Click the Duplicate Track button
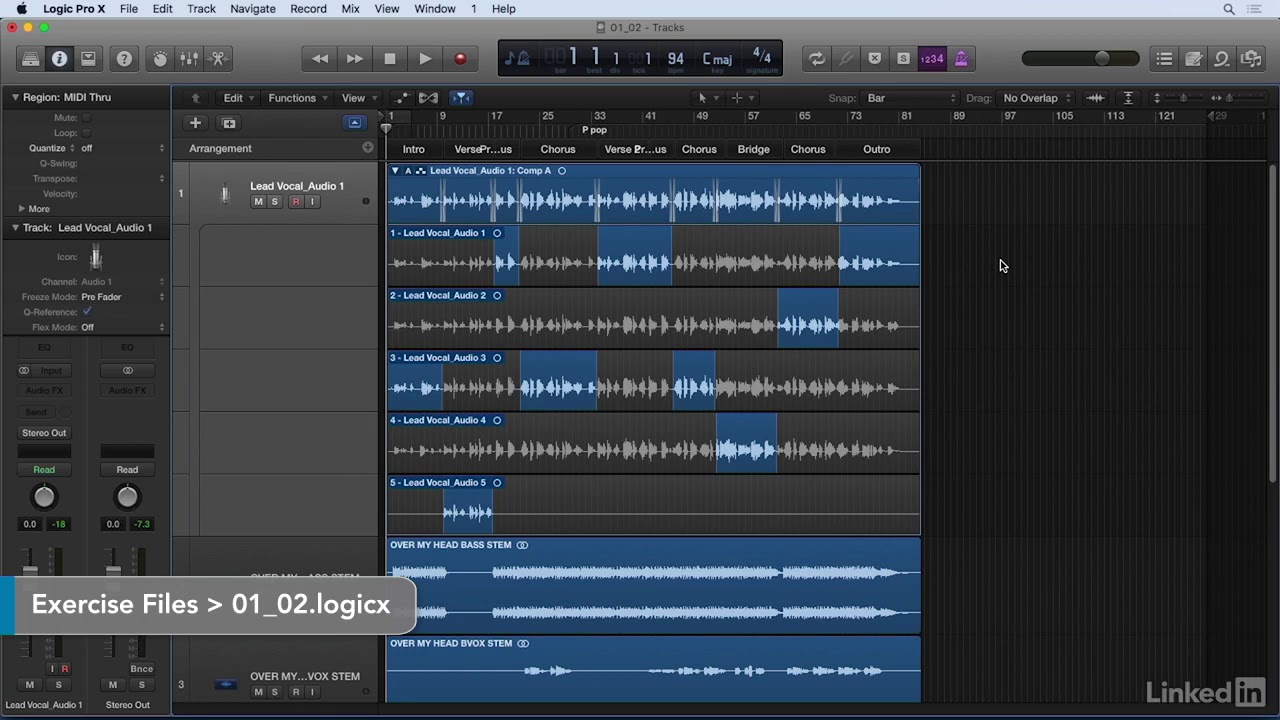 pos(229,123)
